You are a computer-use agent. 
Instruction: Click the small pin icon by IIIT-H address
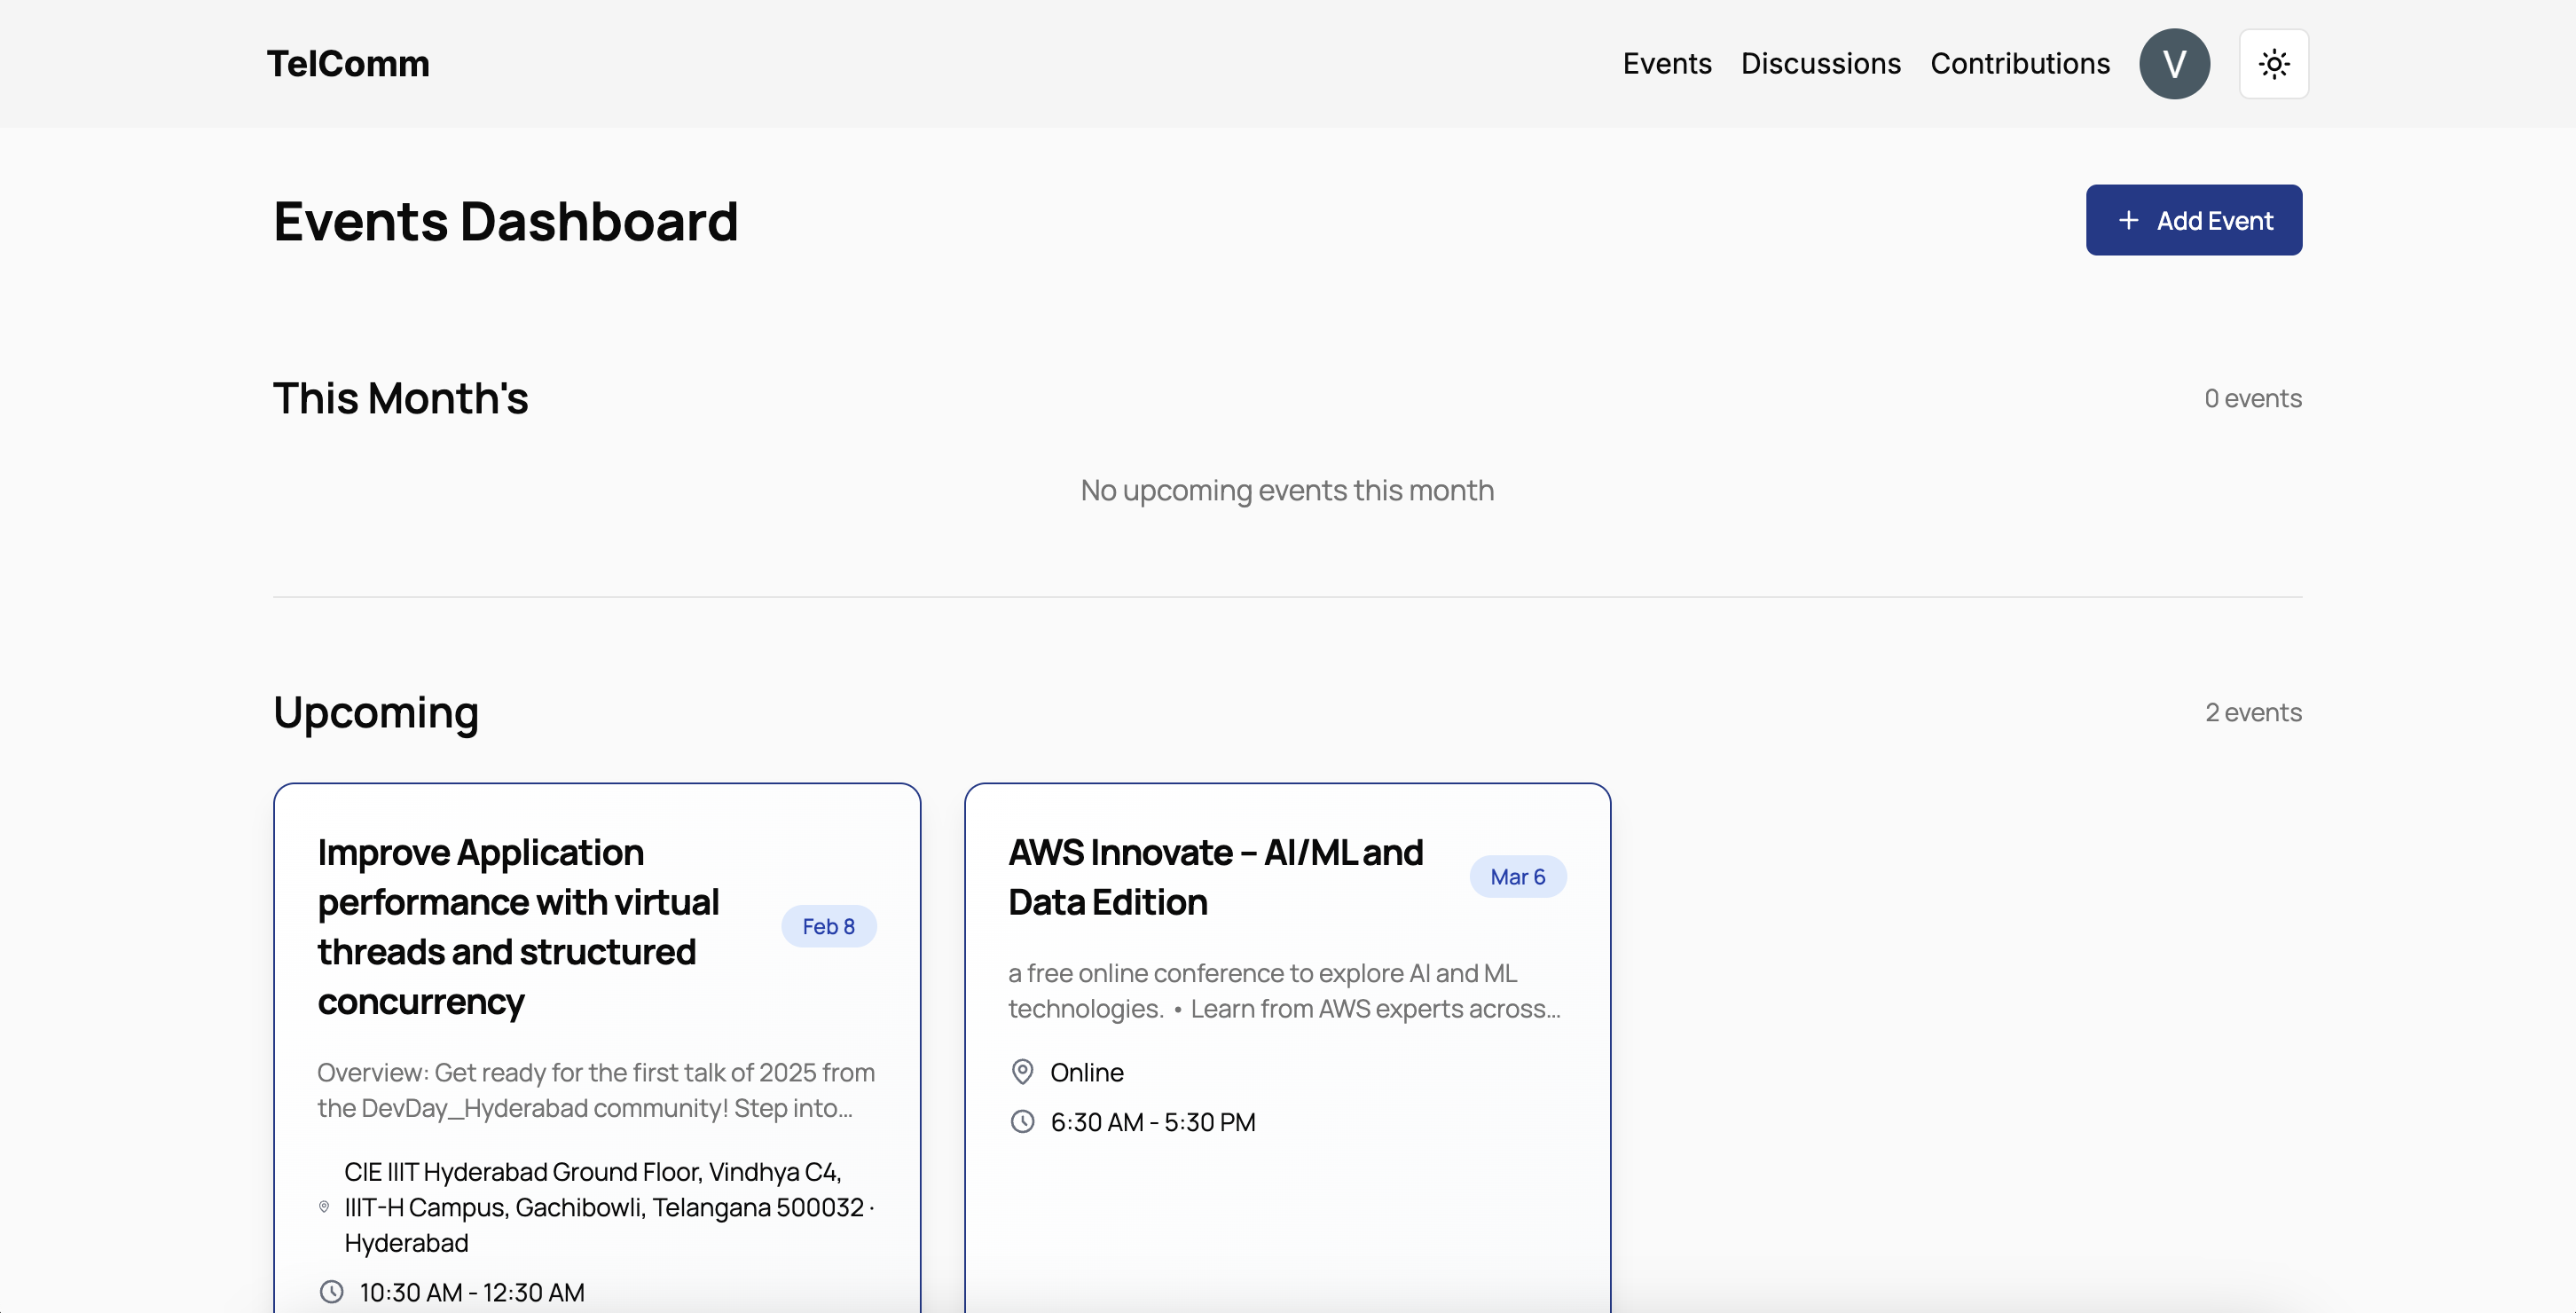(324, 1207)
